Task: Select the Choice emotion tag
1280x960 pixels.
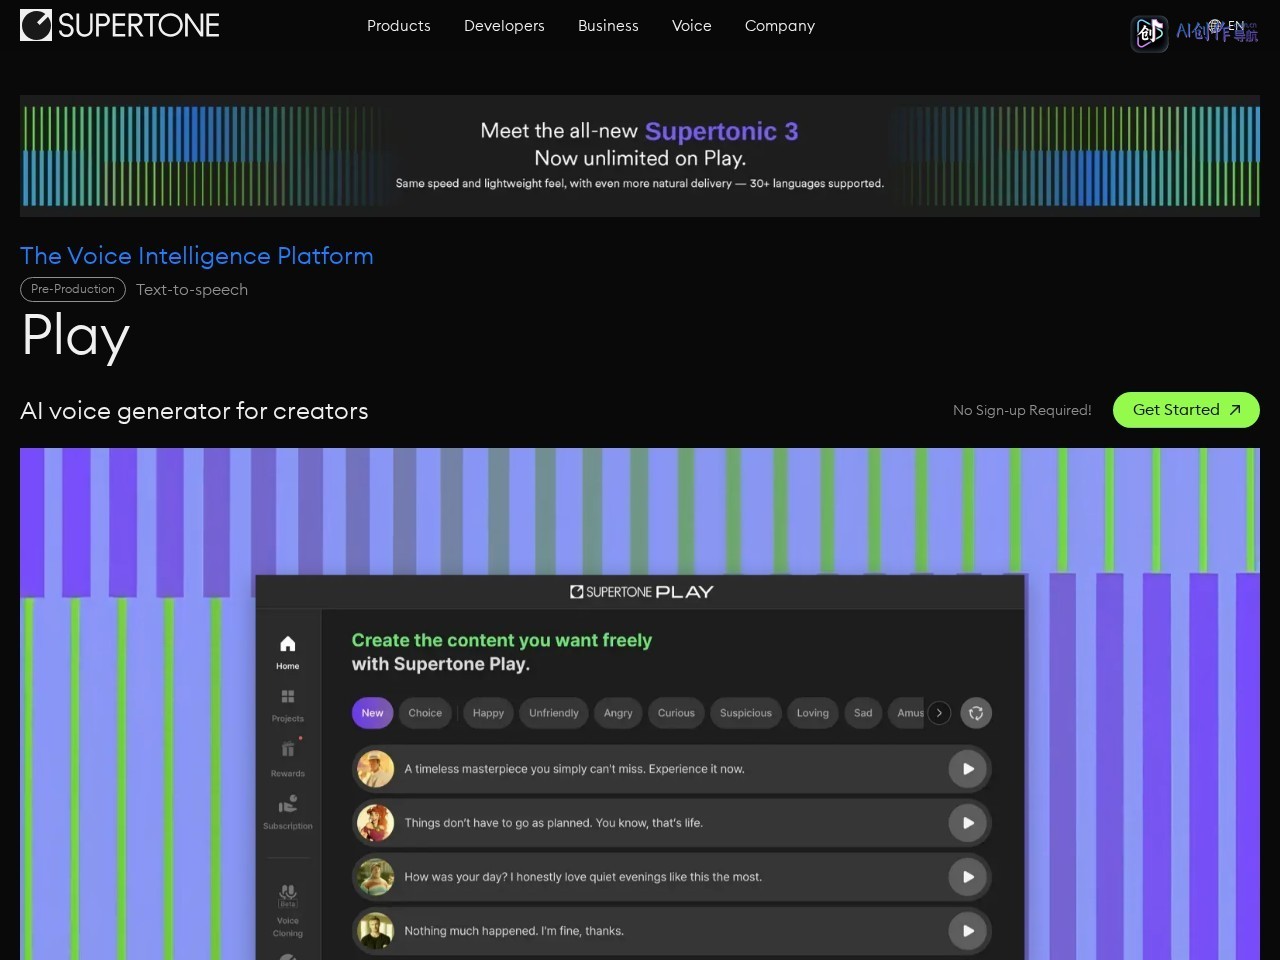Action: pos(425,713)
